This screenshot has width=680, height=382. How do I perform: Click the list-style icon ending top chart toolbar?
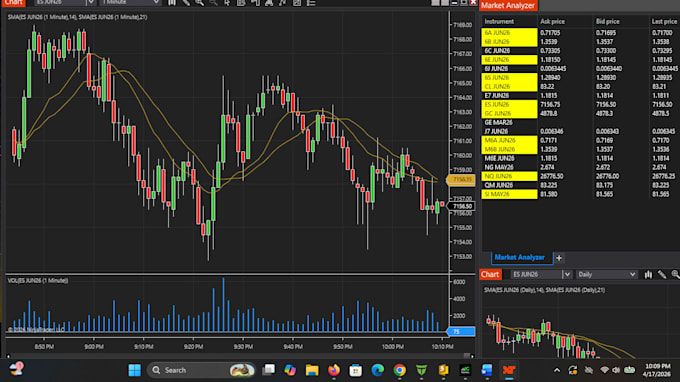pos(311,3)
